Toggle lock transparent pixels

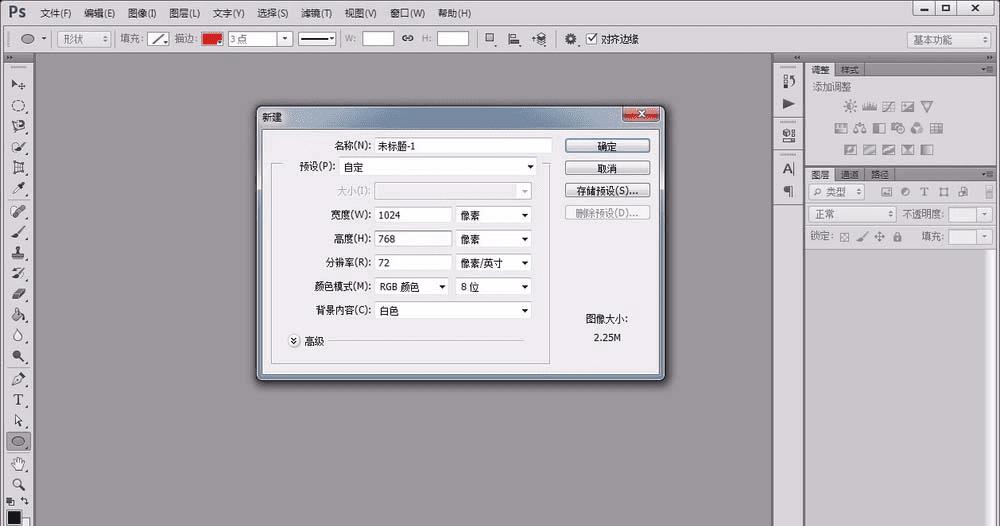tap(844, 237)
